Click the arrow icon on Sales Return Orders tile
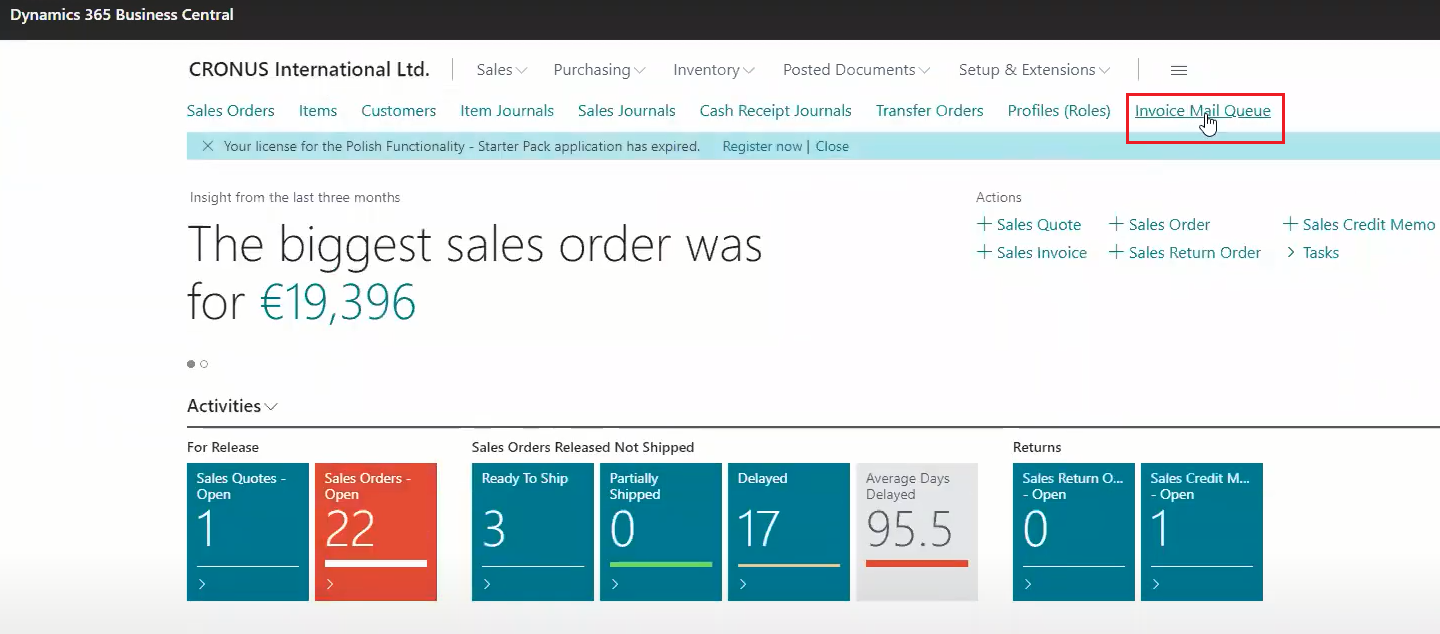The height and width of the screenshot is (634, 1440). 1028,584
